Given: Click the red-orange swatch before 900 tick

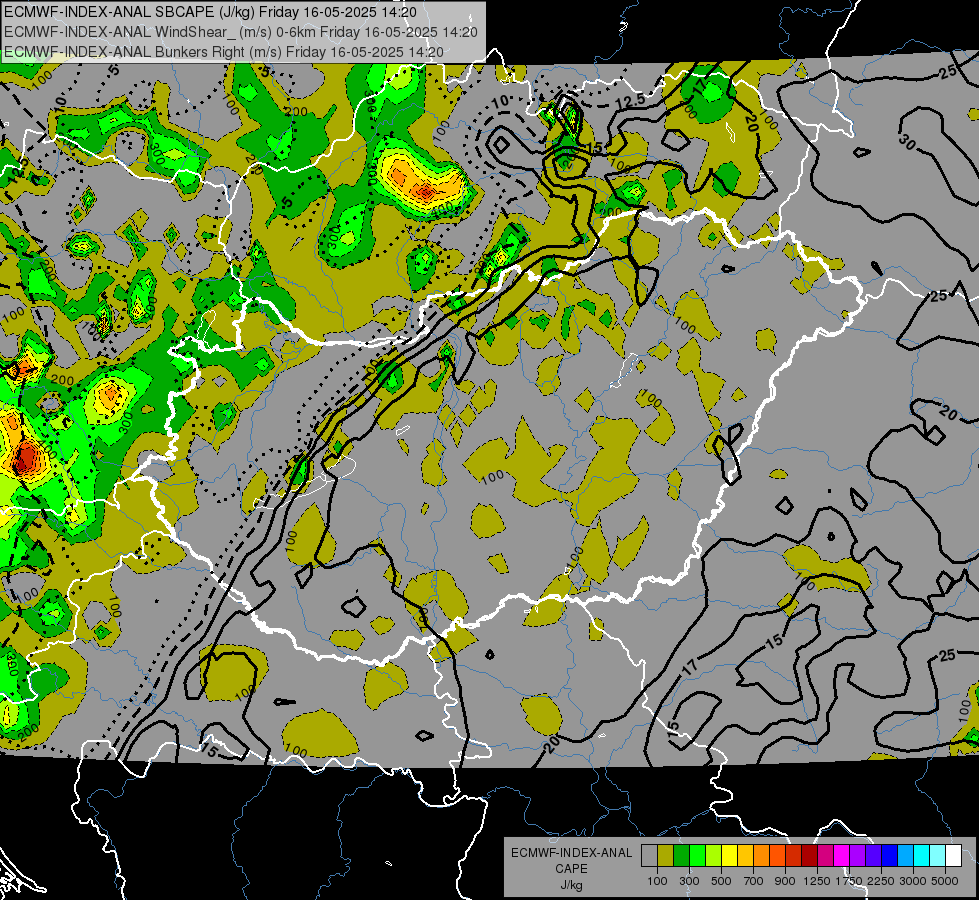Looking at the screenshot, I should point(777,855).
